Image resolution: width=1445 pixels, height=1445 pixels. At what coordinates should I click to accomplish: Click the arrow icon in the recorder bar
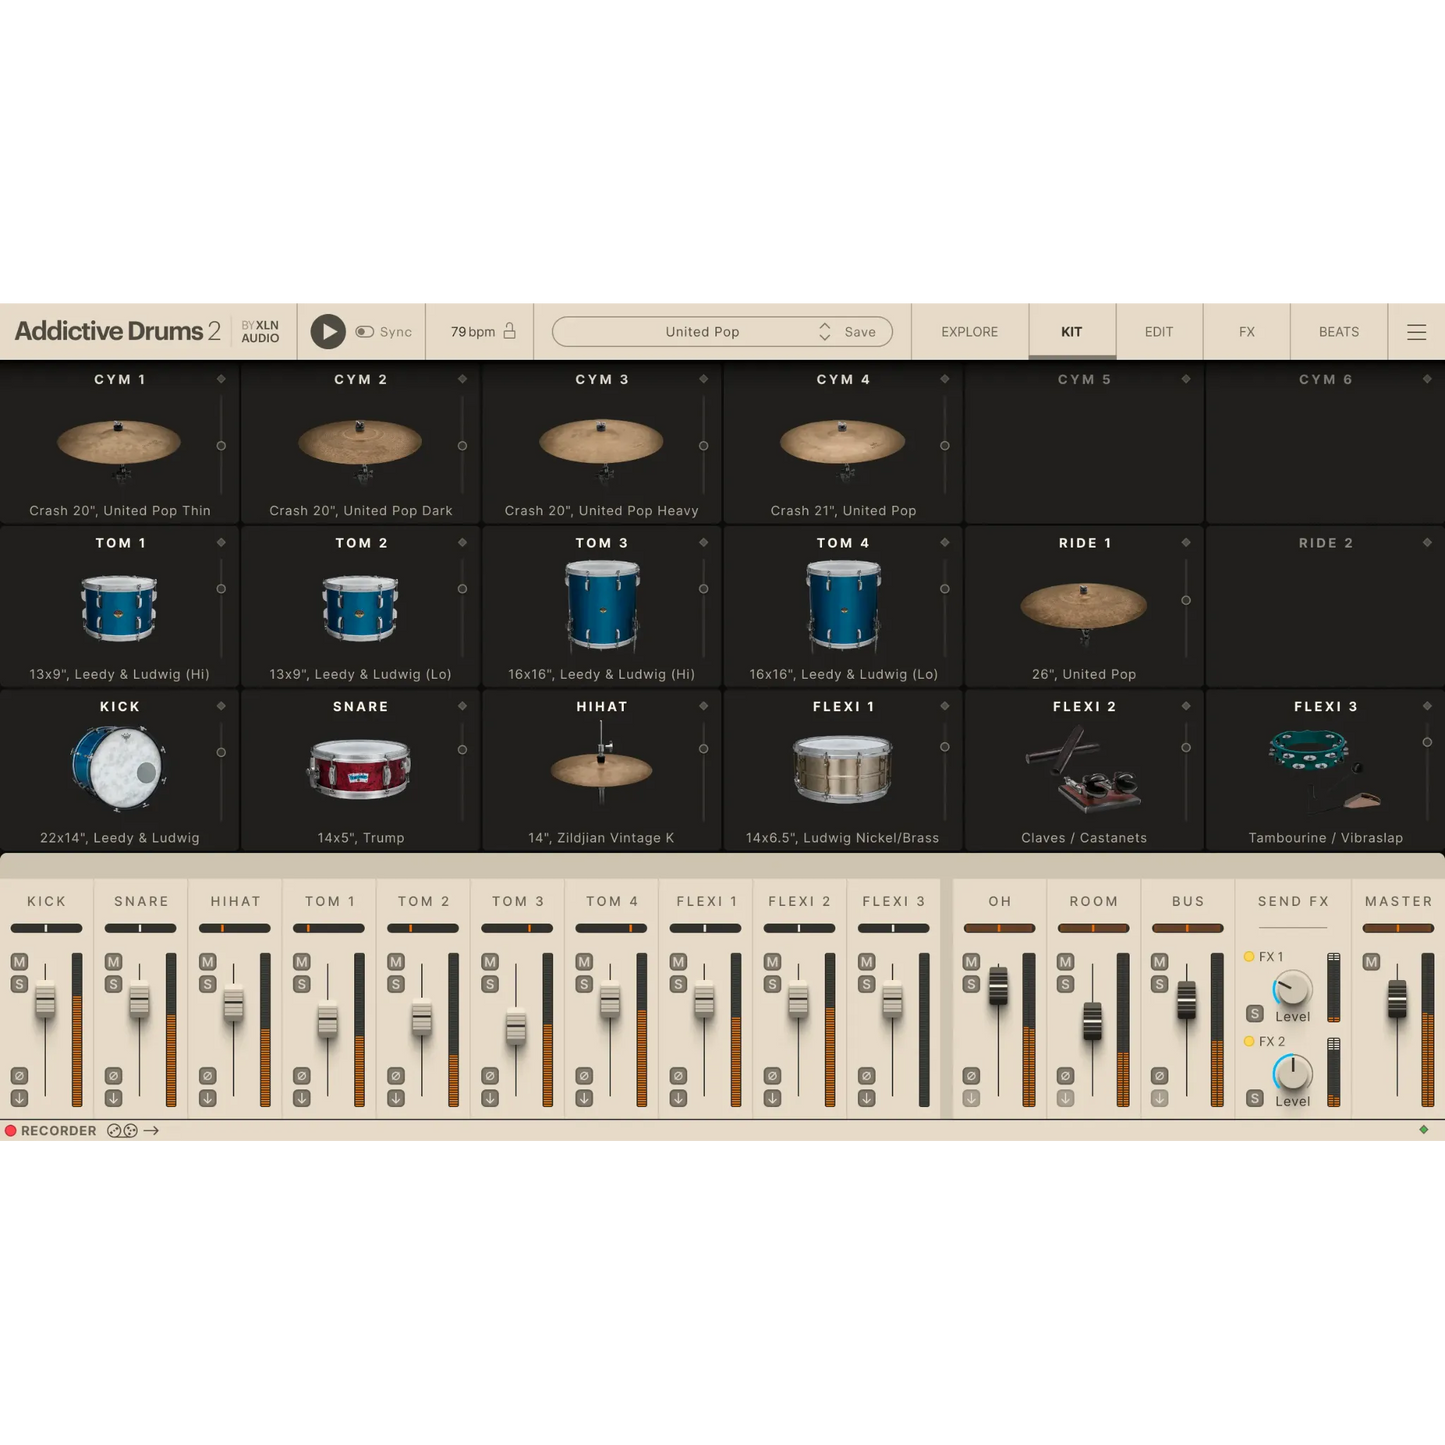[152, 1130]
